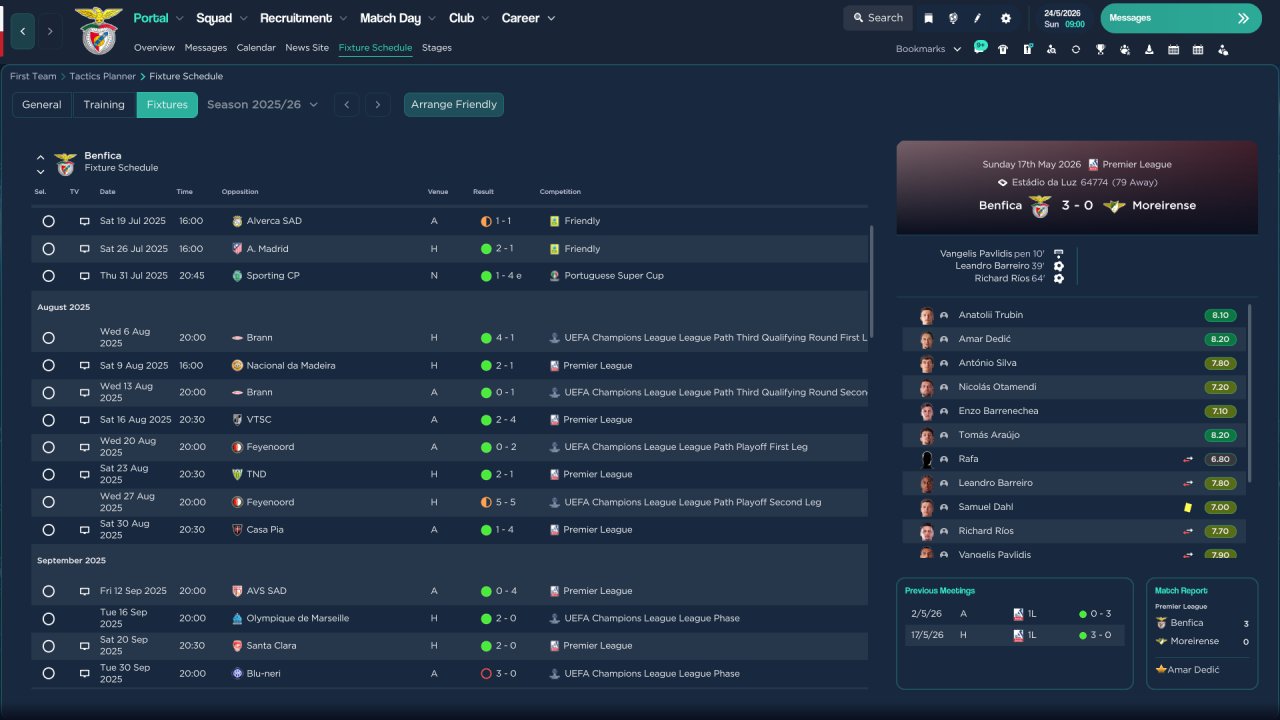Click the Arrange Friendly button
The width and height of the screenshot is (1280, 720).
(454, 105)
